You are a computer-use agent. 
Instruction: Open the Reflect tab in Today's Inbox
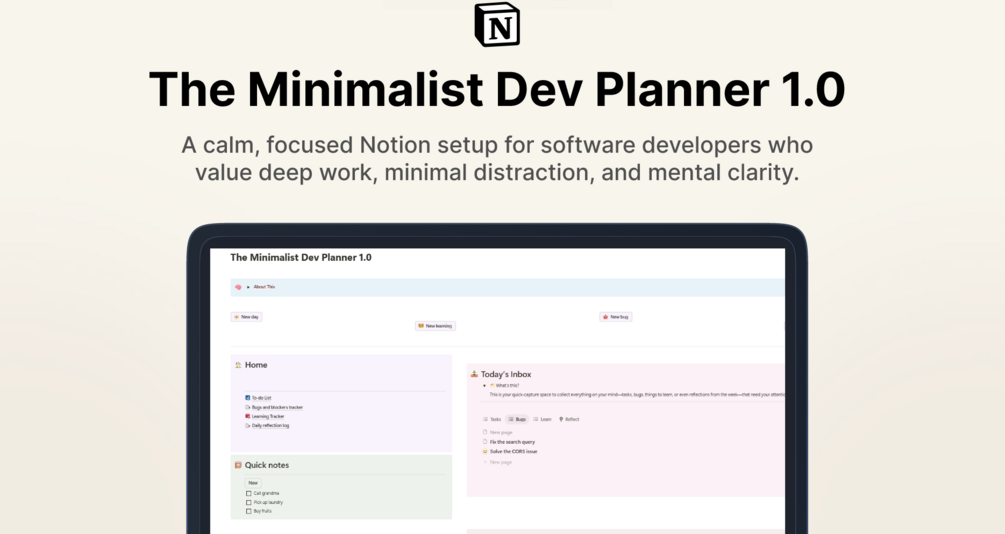[x=569, y=419]
